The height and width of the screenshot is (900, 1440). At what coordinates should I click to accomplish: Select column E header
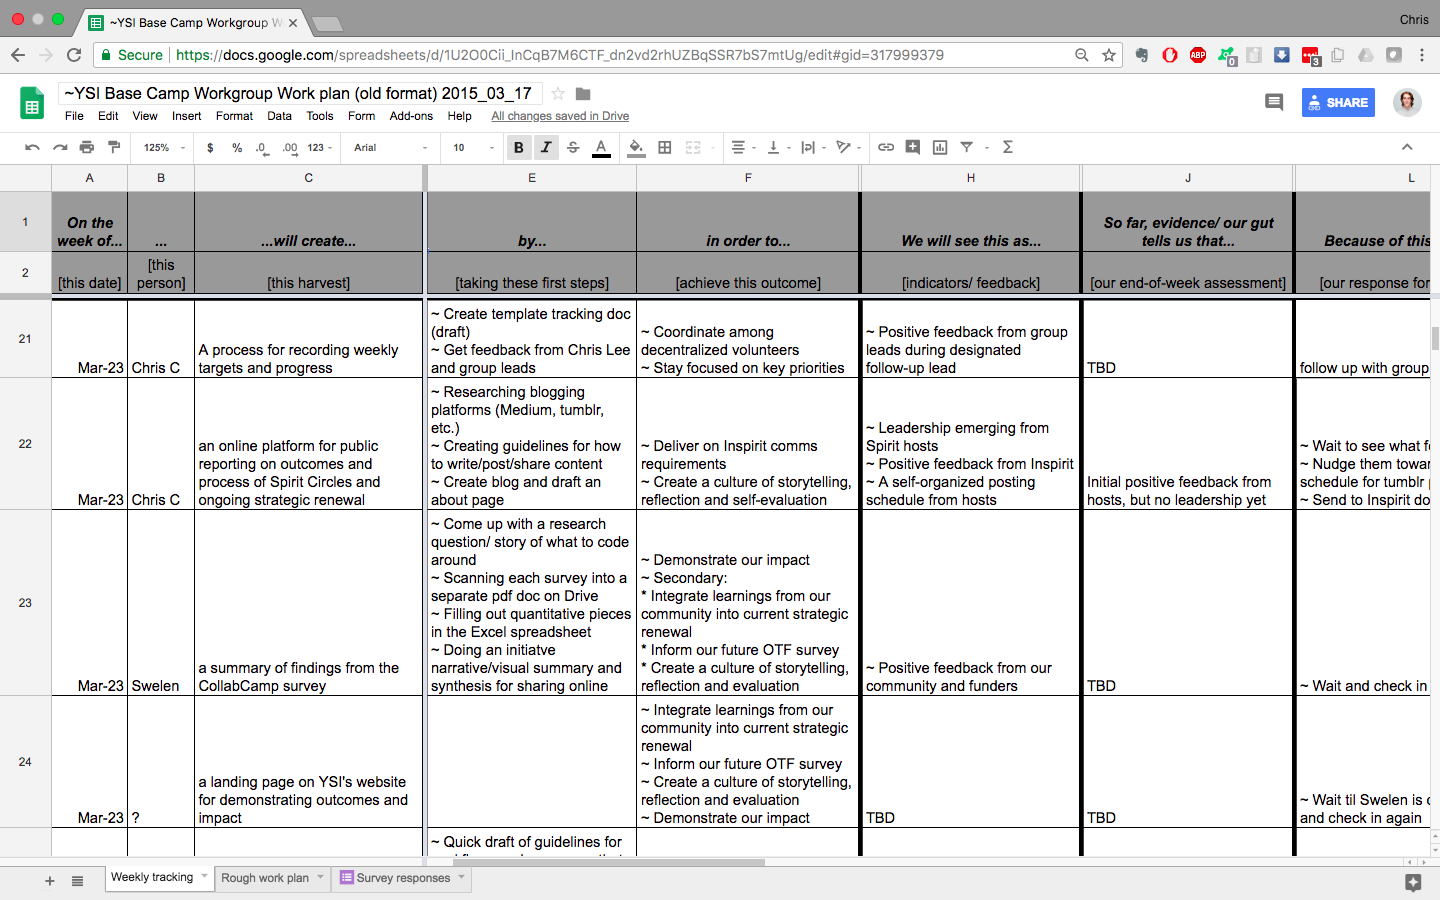(x=532, y=178)
